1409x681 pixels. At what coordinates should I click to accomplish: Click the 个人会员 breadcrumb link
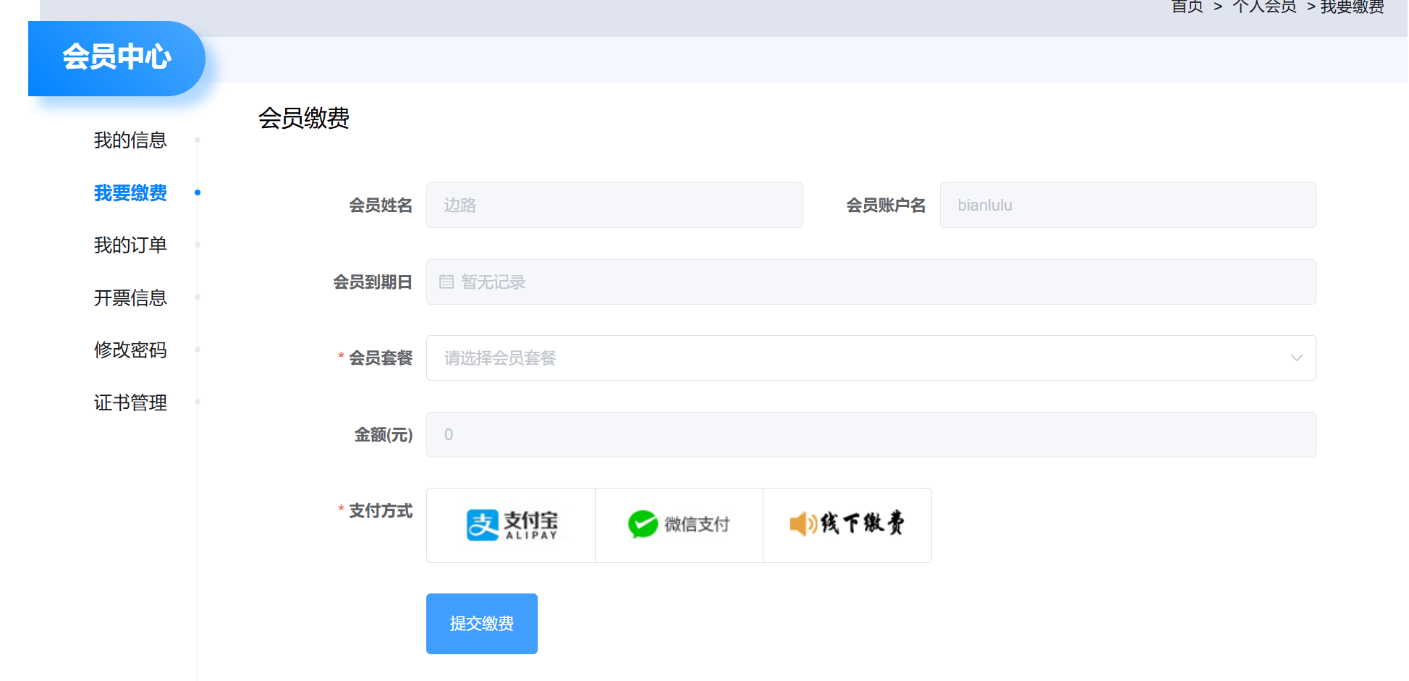(x=1264, y=6)
